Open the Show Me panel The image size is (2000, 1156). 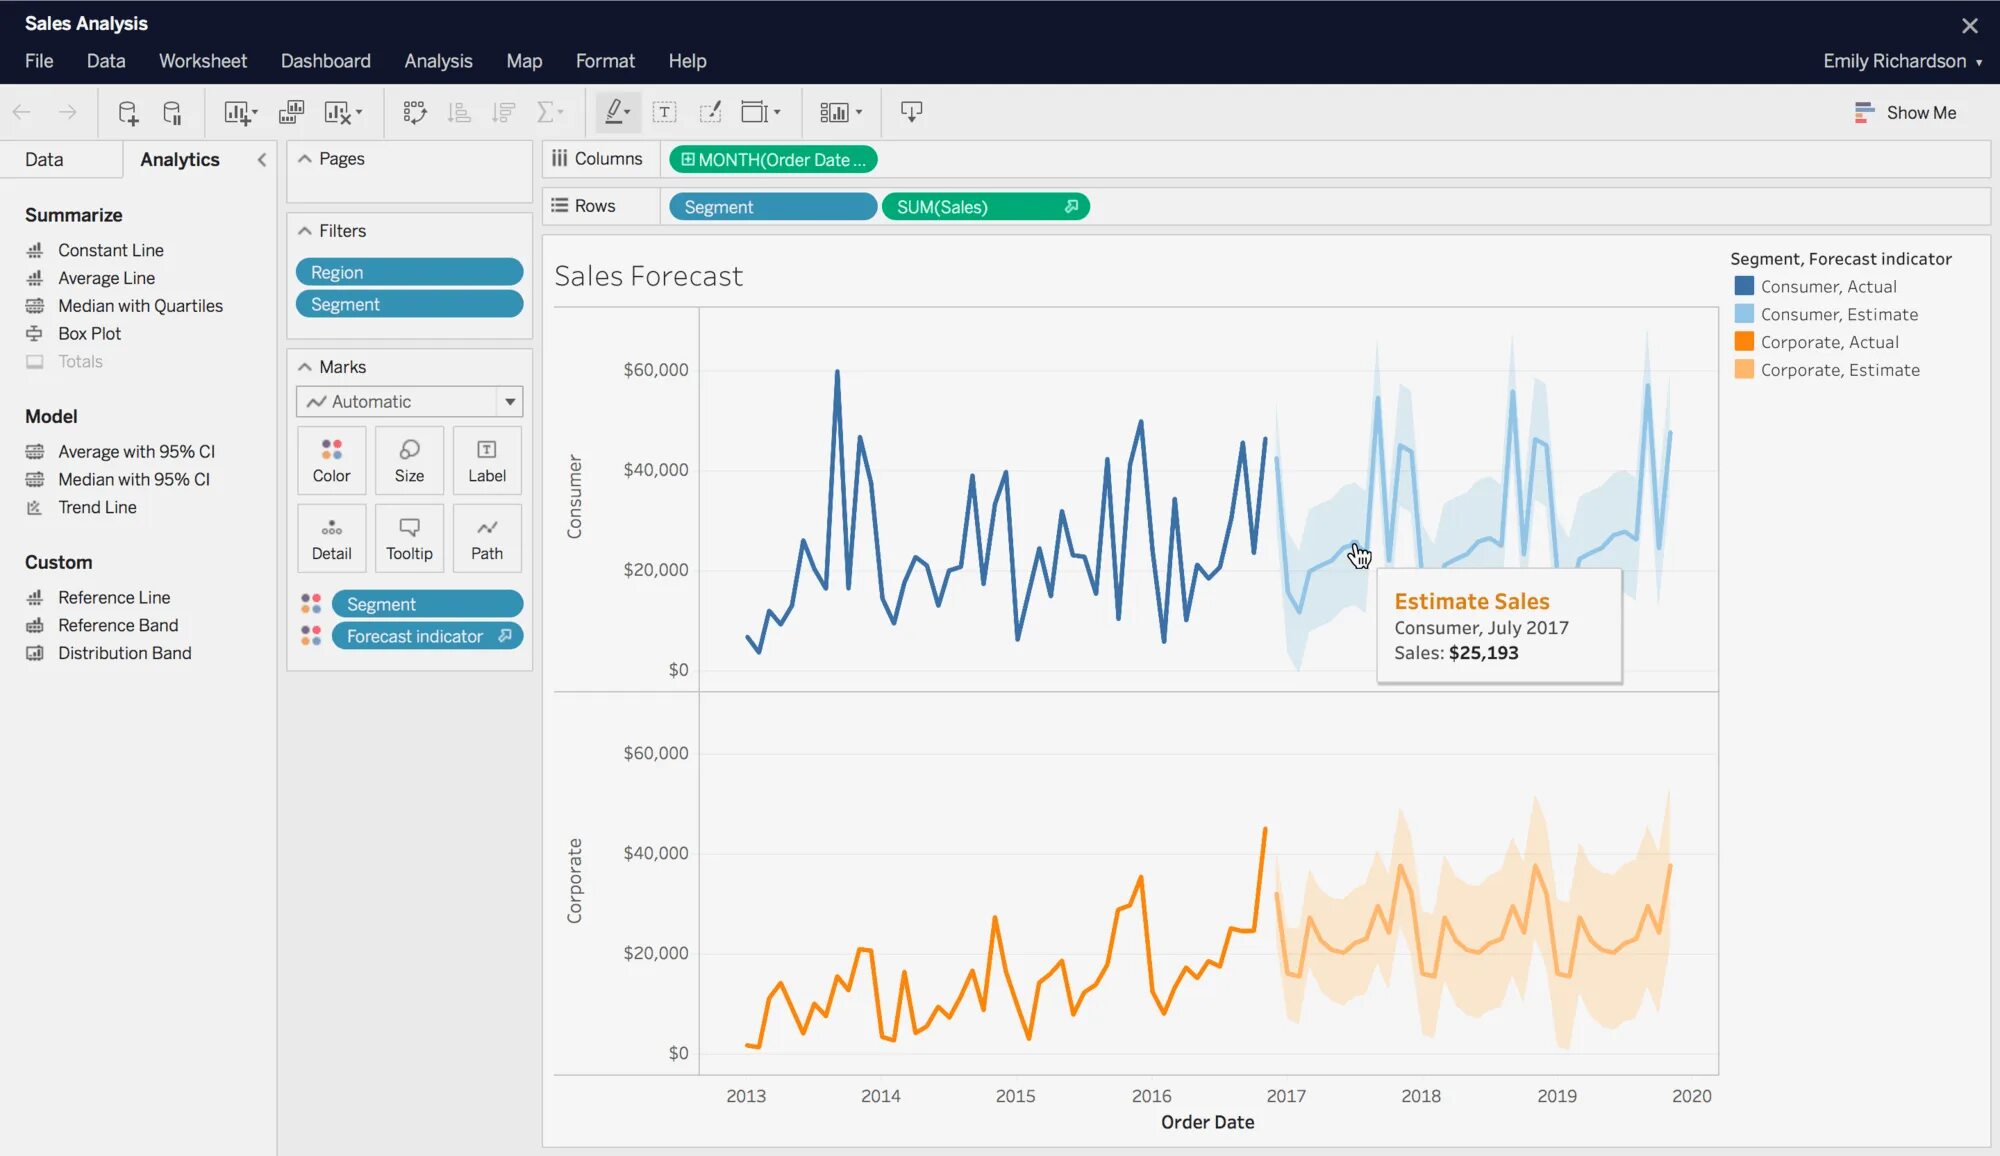pyautogui.click(x=1905, y=113)
